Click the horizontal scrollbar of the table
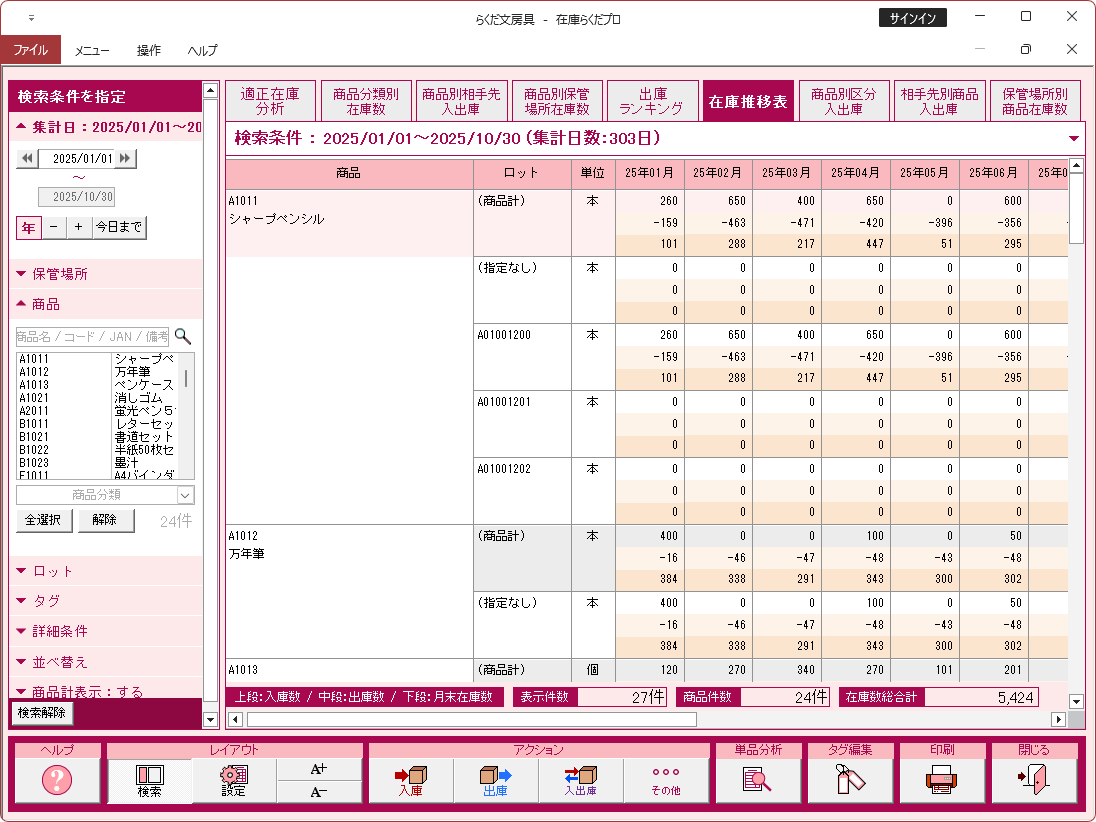This screenshot has width=1096, height=822. [x=470, y=719]
